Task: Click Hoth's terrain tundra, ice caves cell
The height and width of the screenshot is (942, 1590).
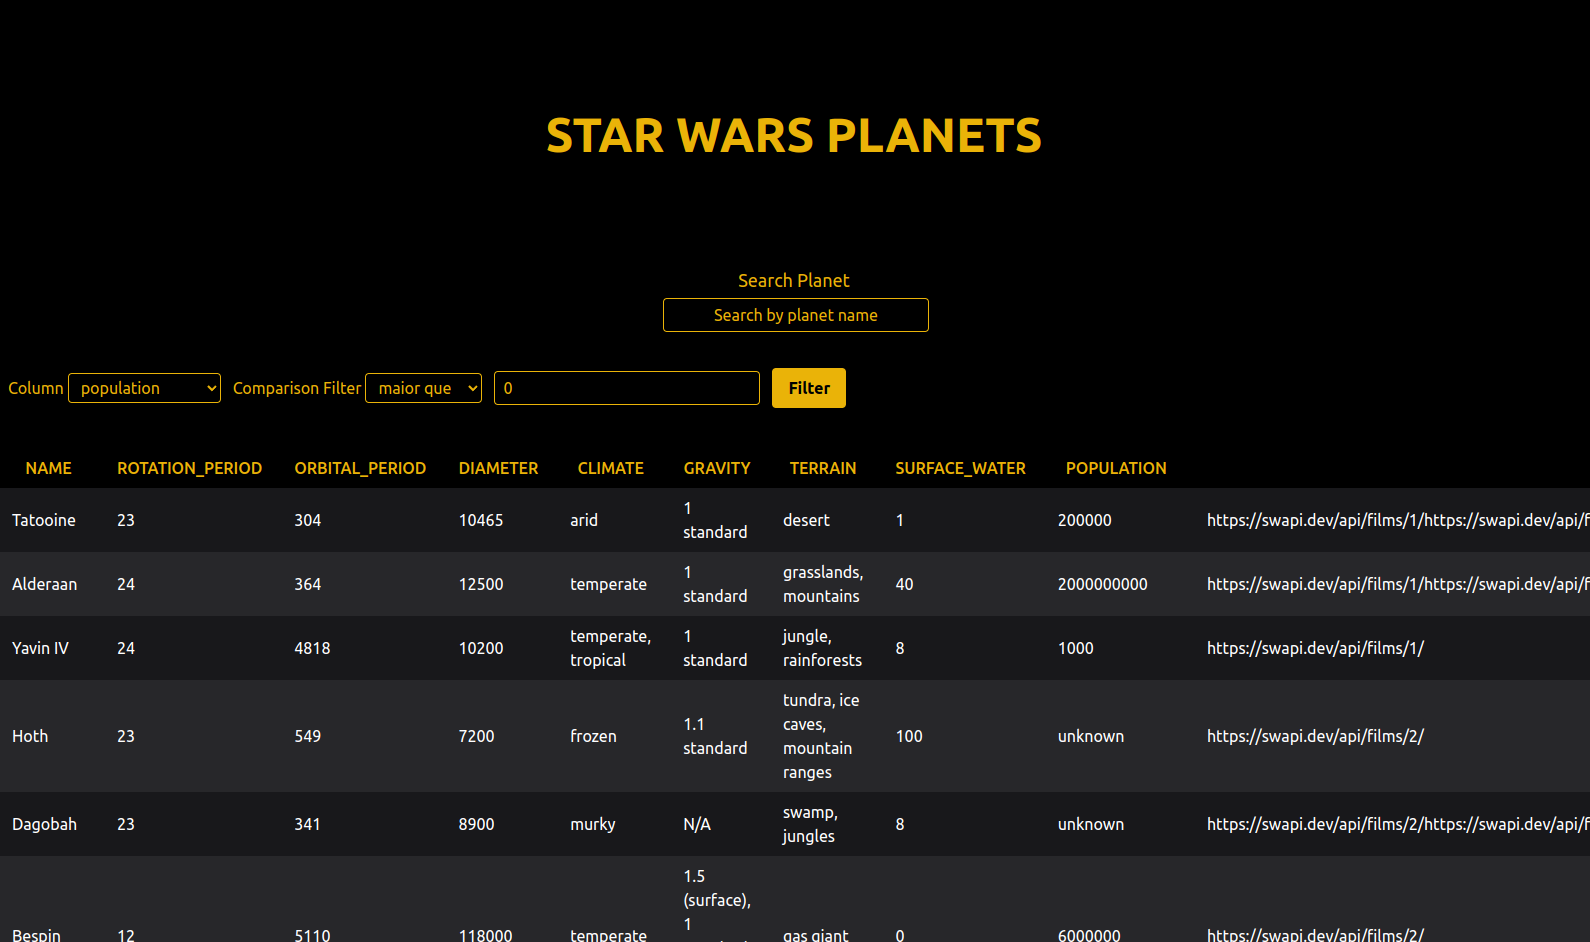Action: (x=822, y=736)
